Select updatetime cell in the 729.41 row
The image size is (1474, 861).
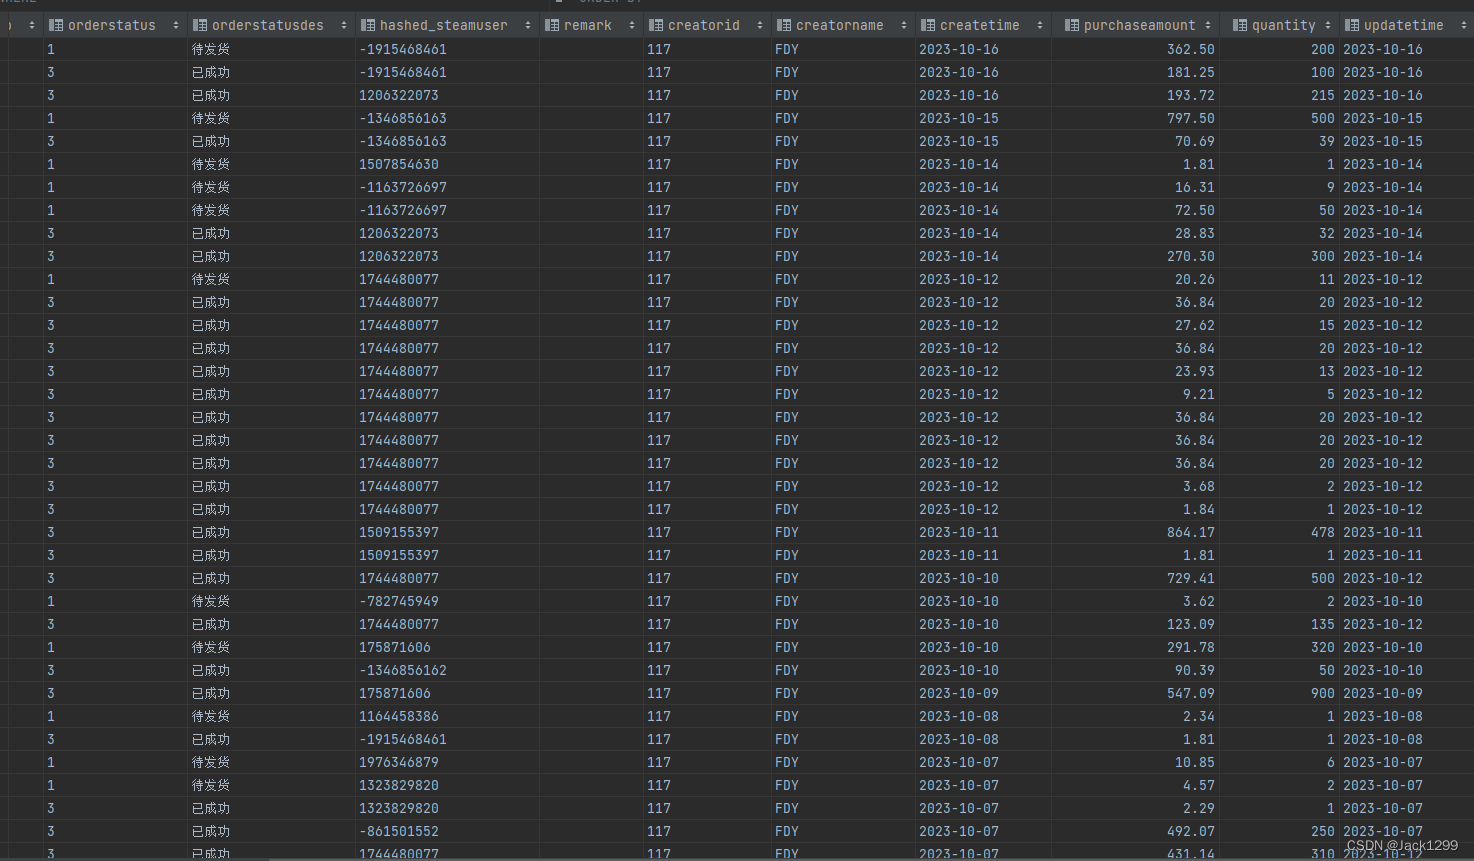click(x=1383, y=578)
